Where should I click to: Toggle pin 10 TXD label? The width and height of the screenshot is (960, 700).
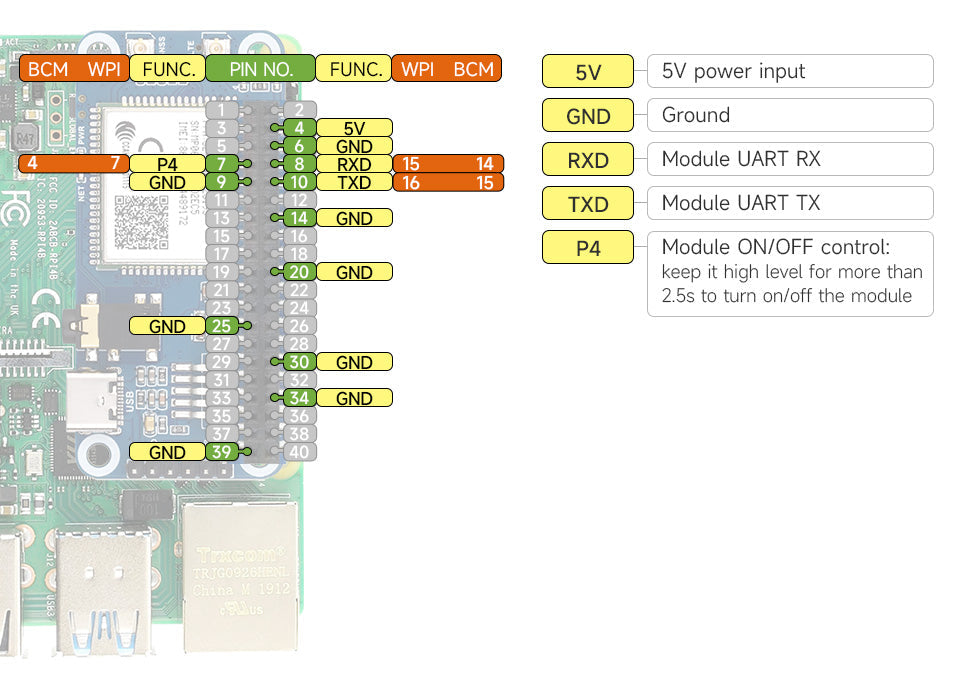tap(352, 182)
